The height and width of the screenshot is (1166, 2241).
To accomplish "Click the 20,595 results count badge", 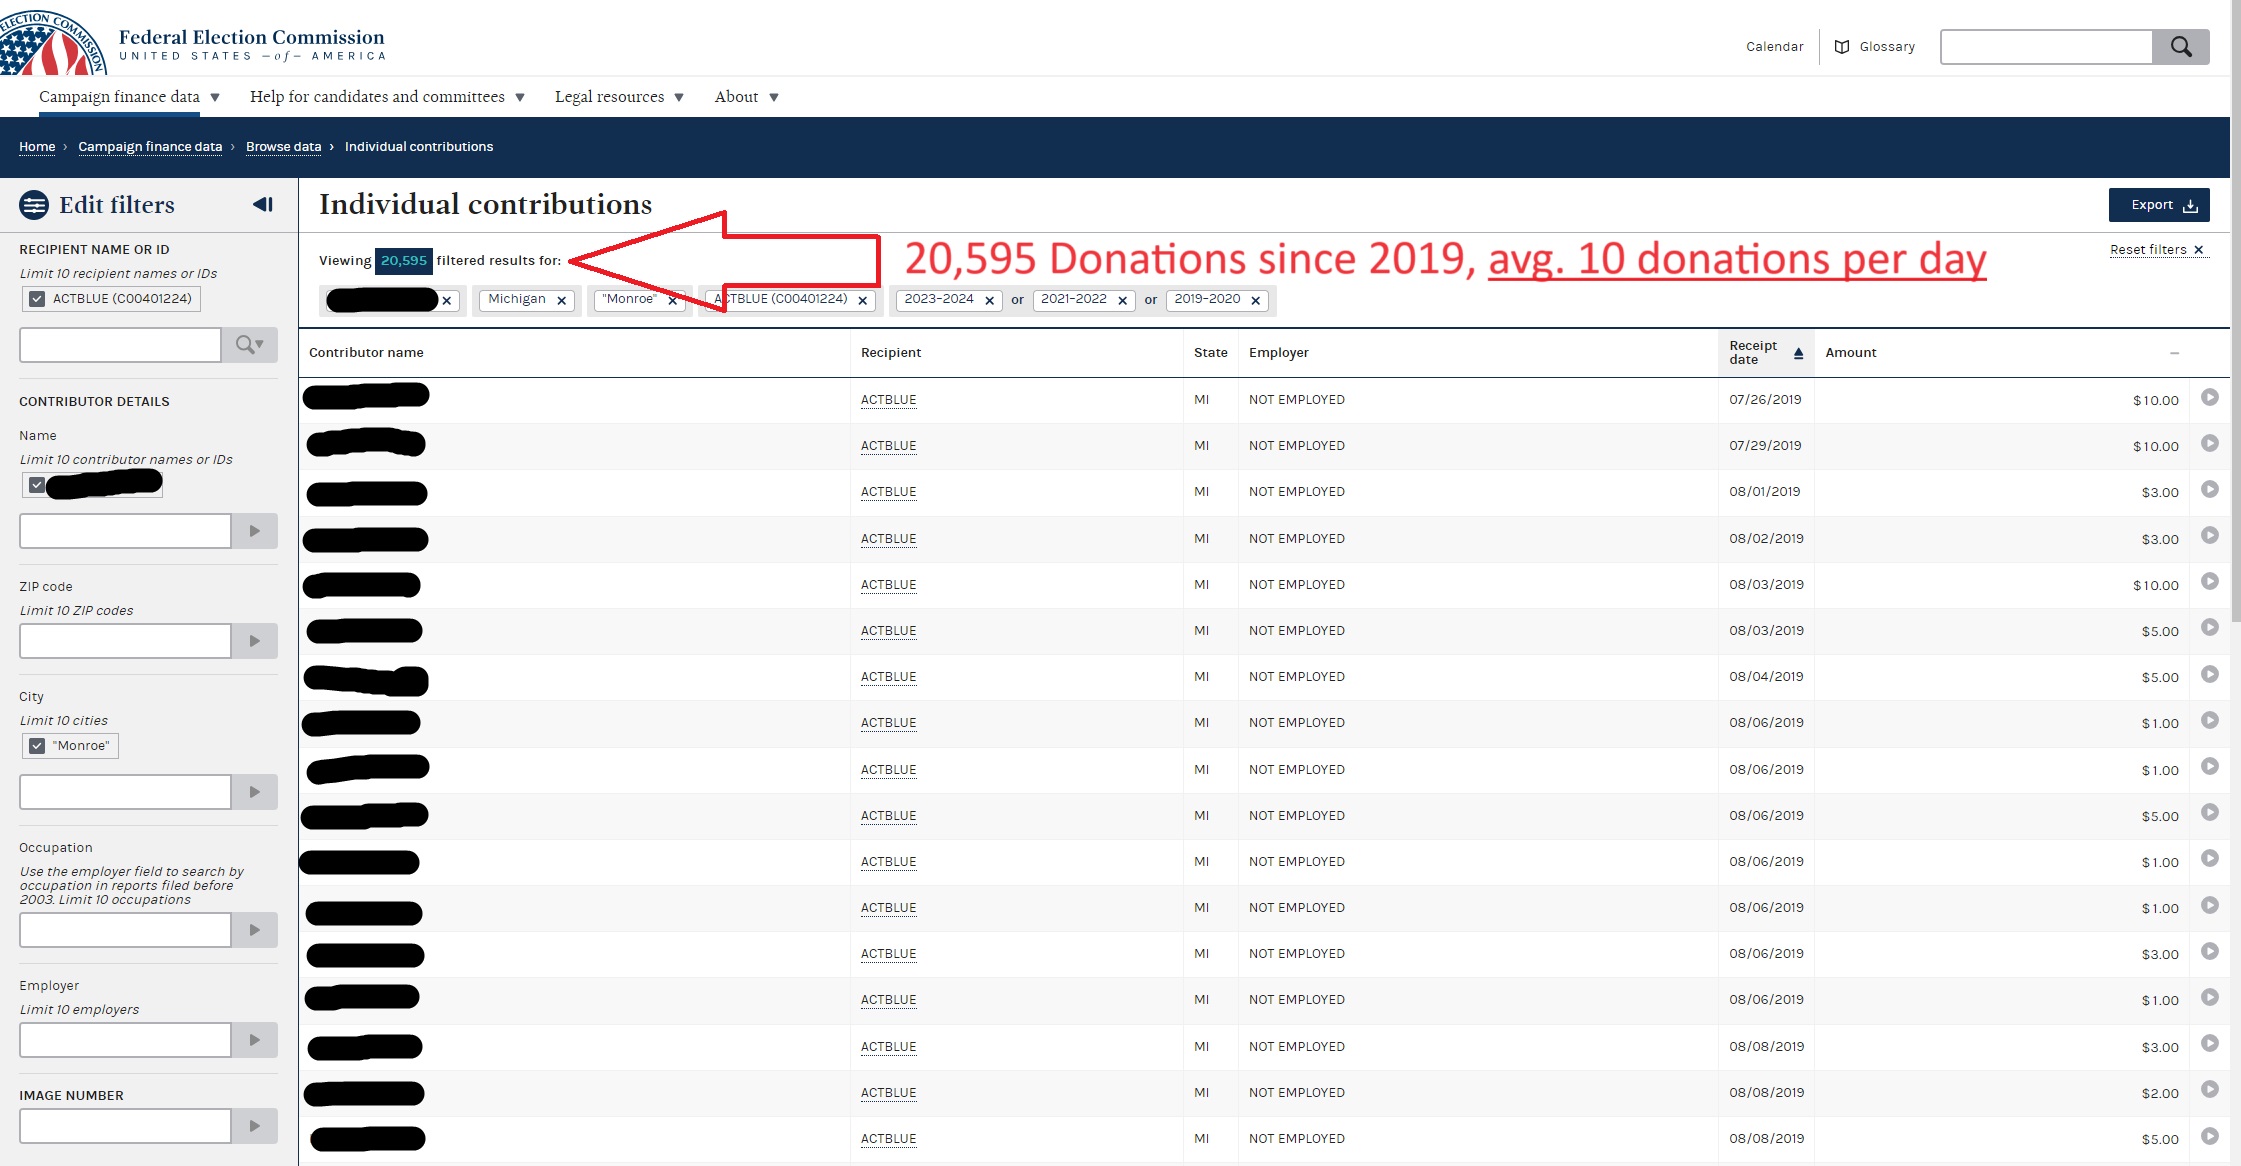I will click(x=404, y=261).
